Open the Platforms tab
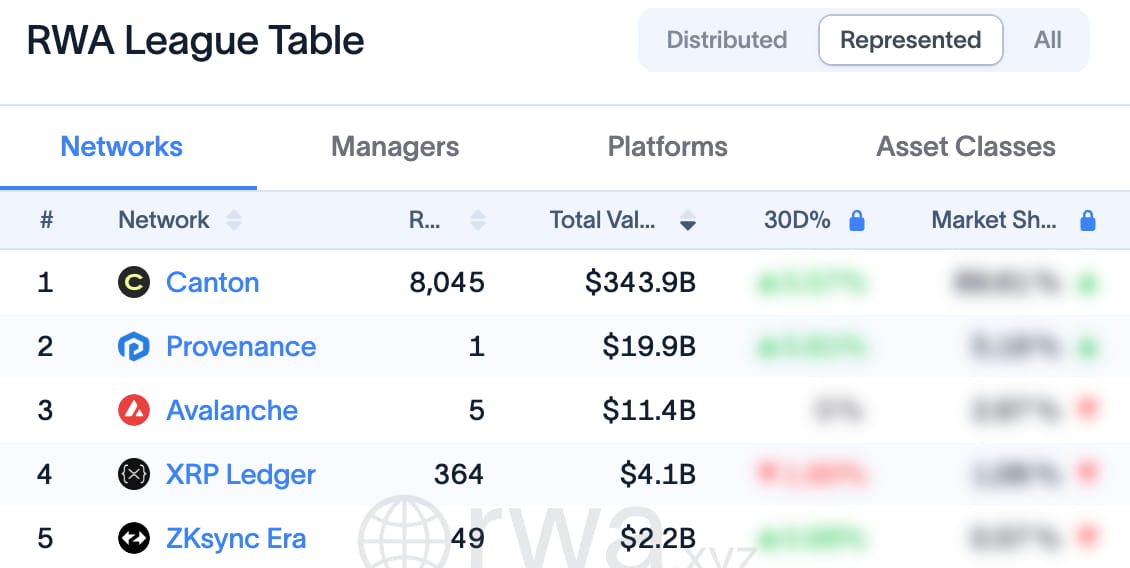Image resolution: width=1130 pixels, height=568 pixels. 667,146
